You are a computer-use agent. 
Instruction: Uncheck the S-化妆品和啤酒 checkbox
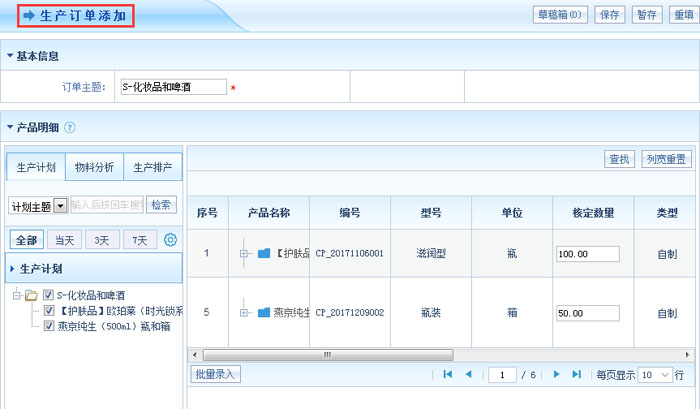[x=48, y=296]
